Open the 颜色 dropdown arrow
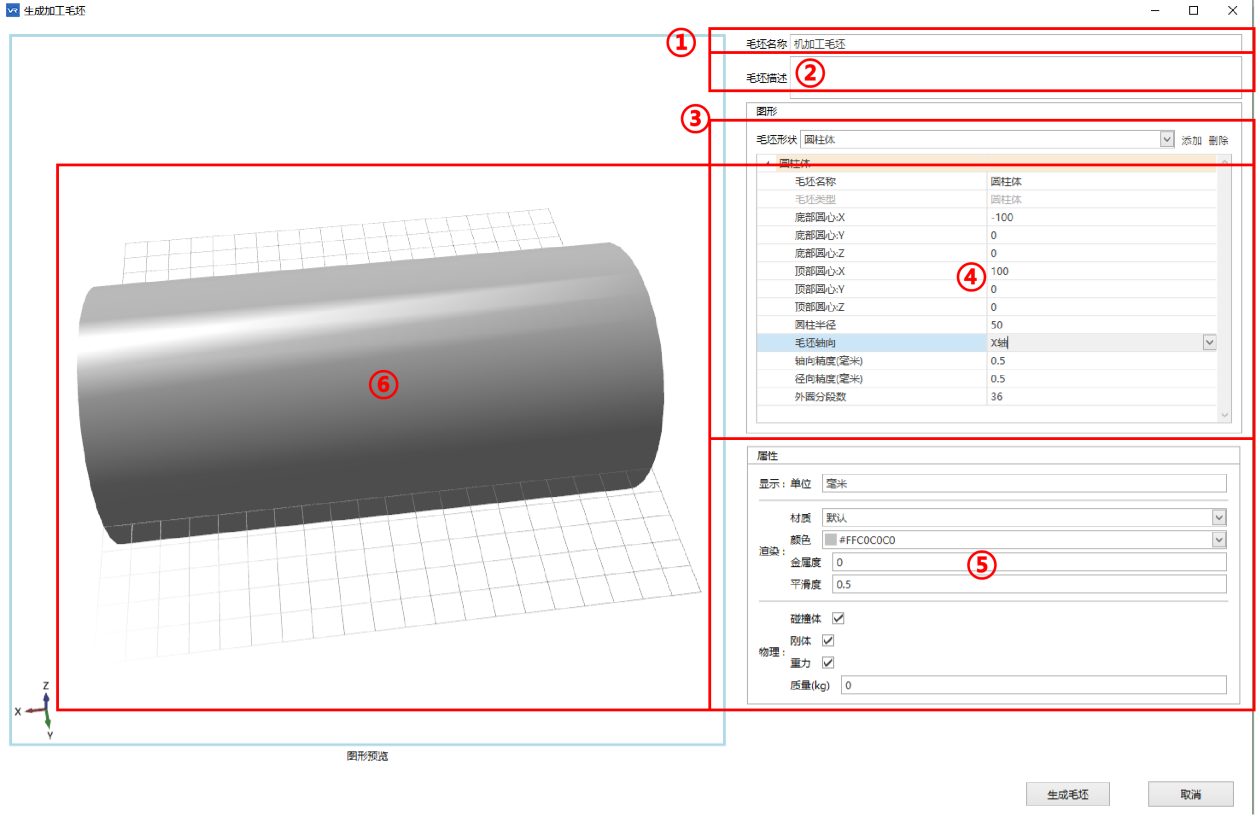Image resolution: width=1256 pixels, height=815 pixels. (x=1219, y=540)
